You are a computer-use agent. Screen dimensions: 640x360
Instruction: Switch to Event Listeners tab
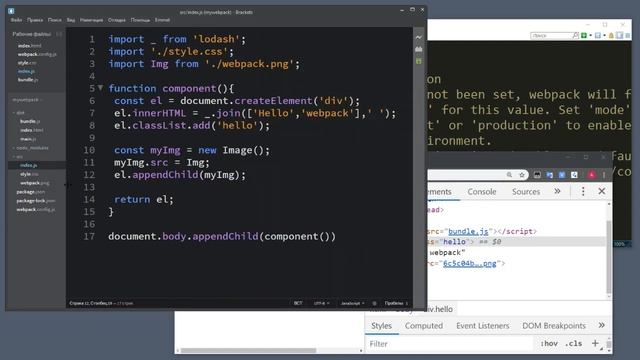point(482,326)
